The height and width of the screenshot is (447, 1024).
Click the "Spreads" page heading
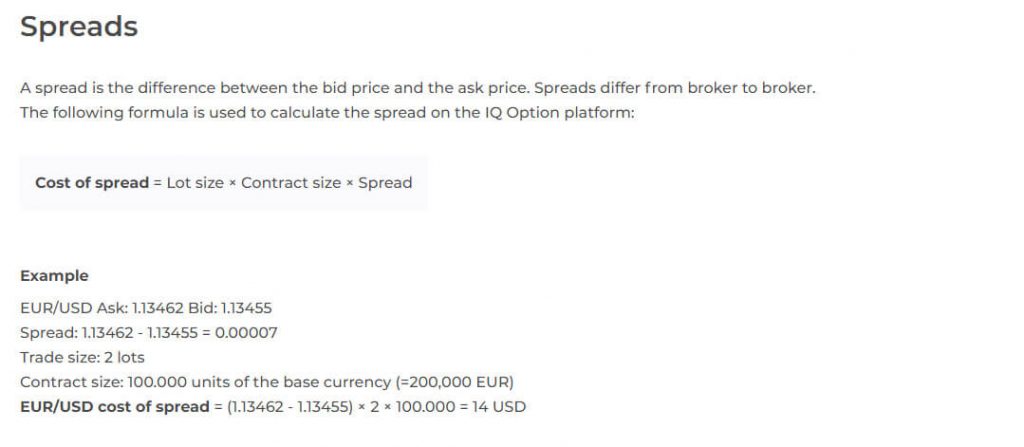coord(79,27)
